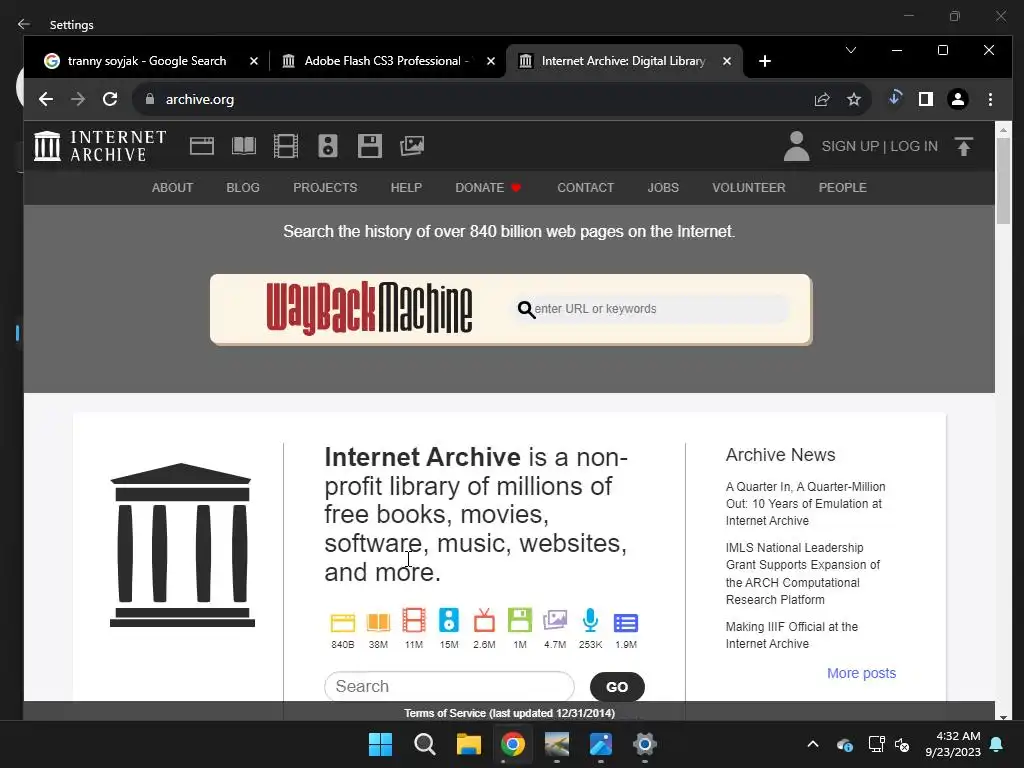Close the Google Search tab
The width and height of the screenshot is (1024, 768).
tap(254, 61)
